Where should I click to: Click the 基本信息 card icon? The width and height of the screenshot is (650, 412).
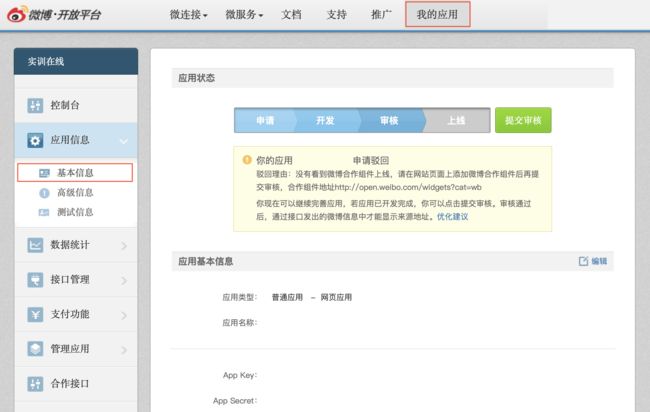coord(44,173)
